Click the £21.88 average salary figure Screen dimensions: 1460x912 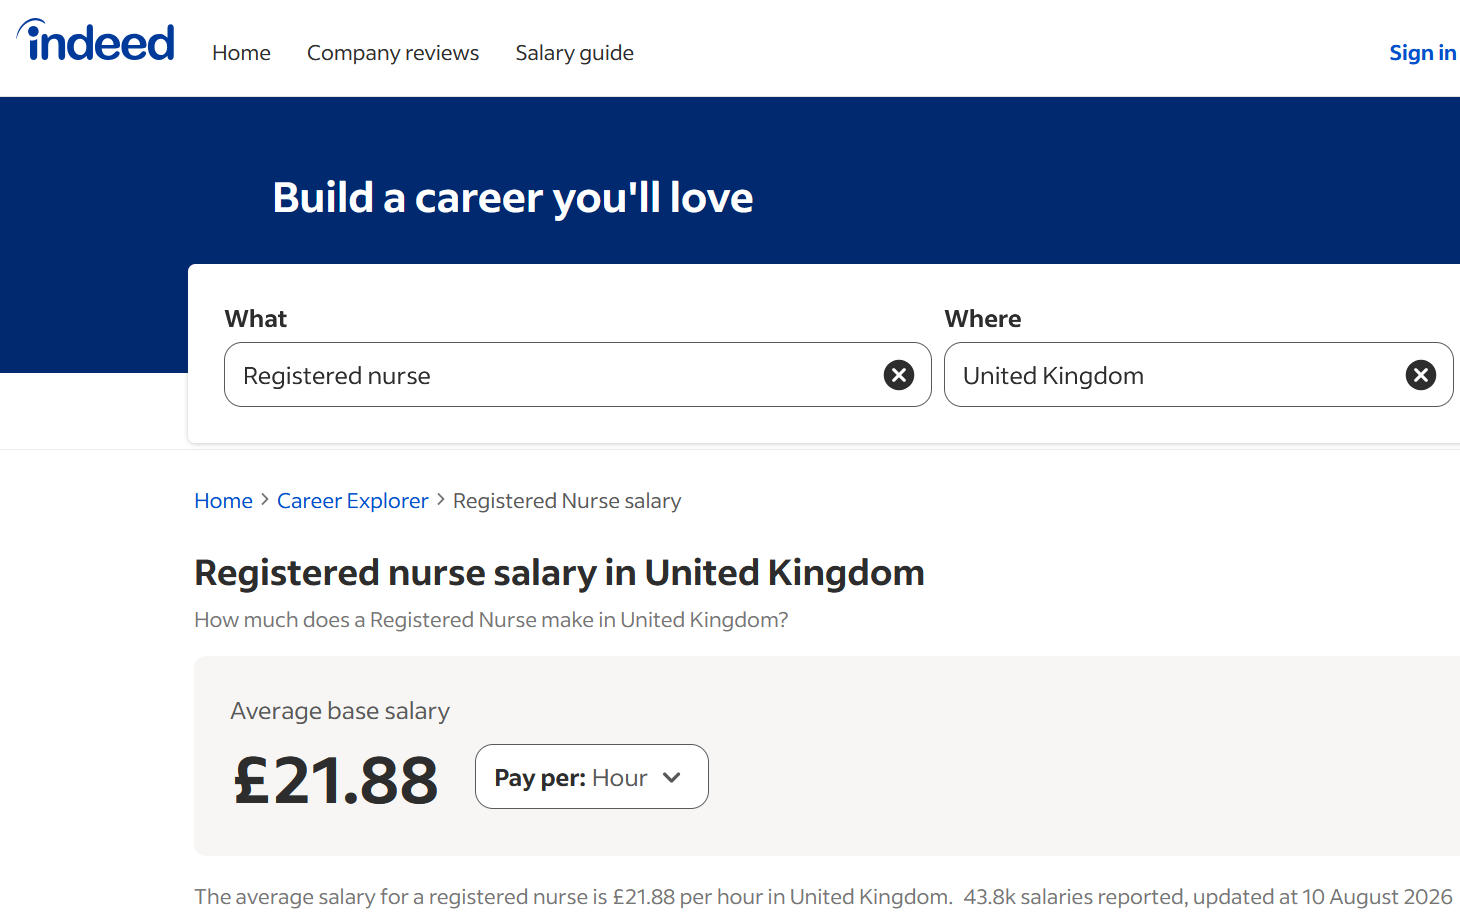(336, 780)
